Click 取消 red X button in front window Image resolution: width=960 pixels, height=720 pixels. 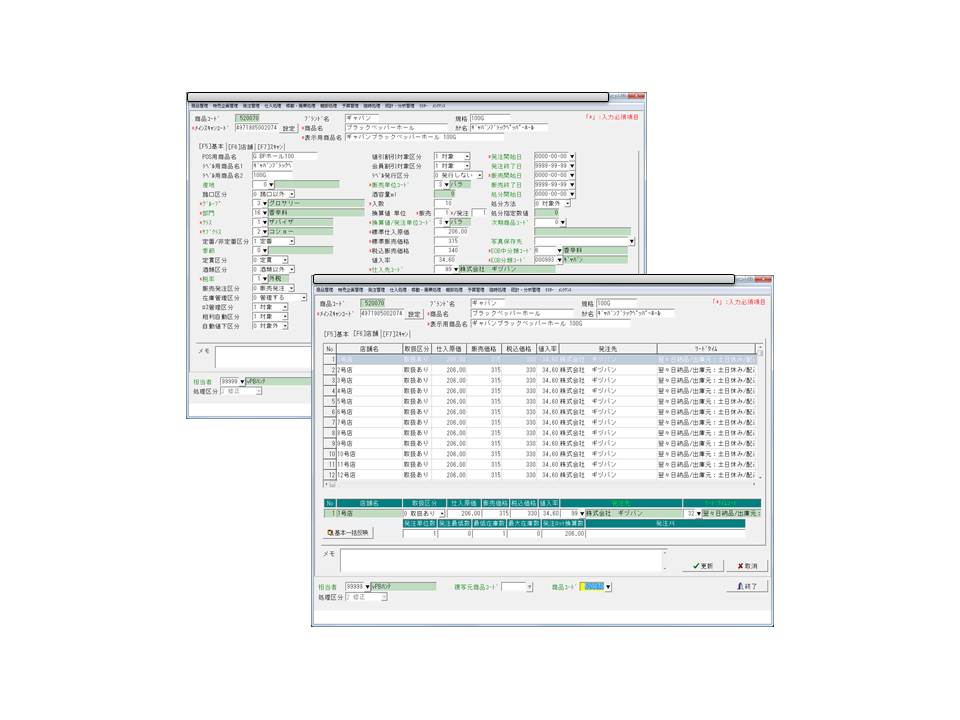(747, 566)
